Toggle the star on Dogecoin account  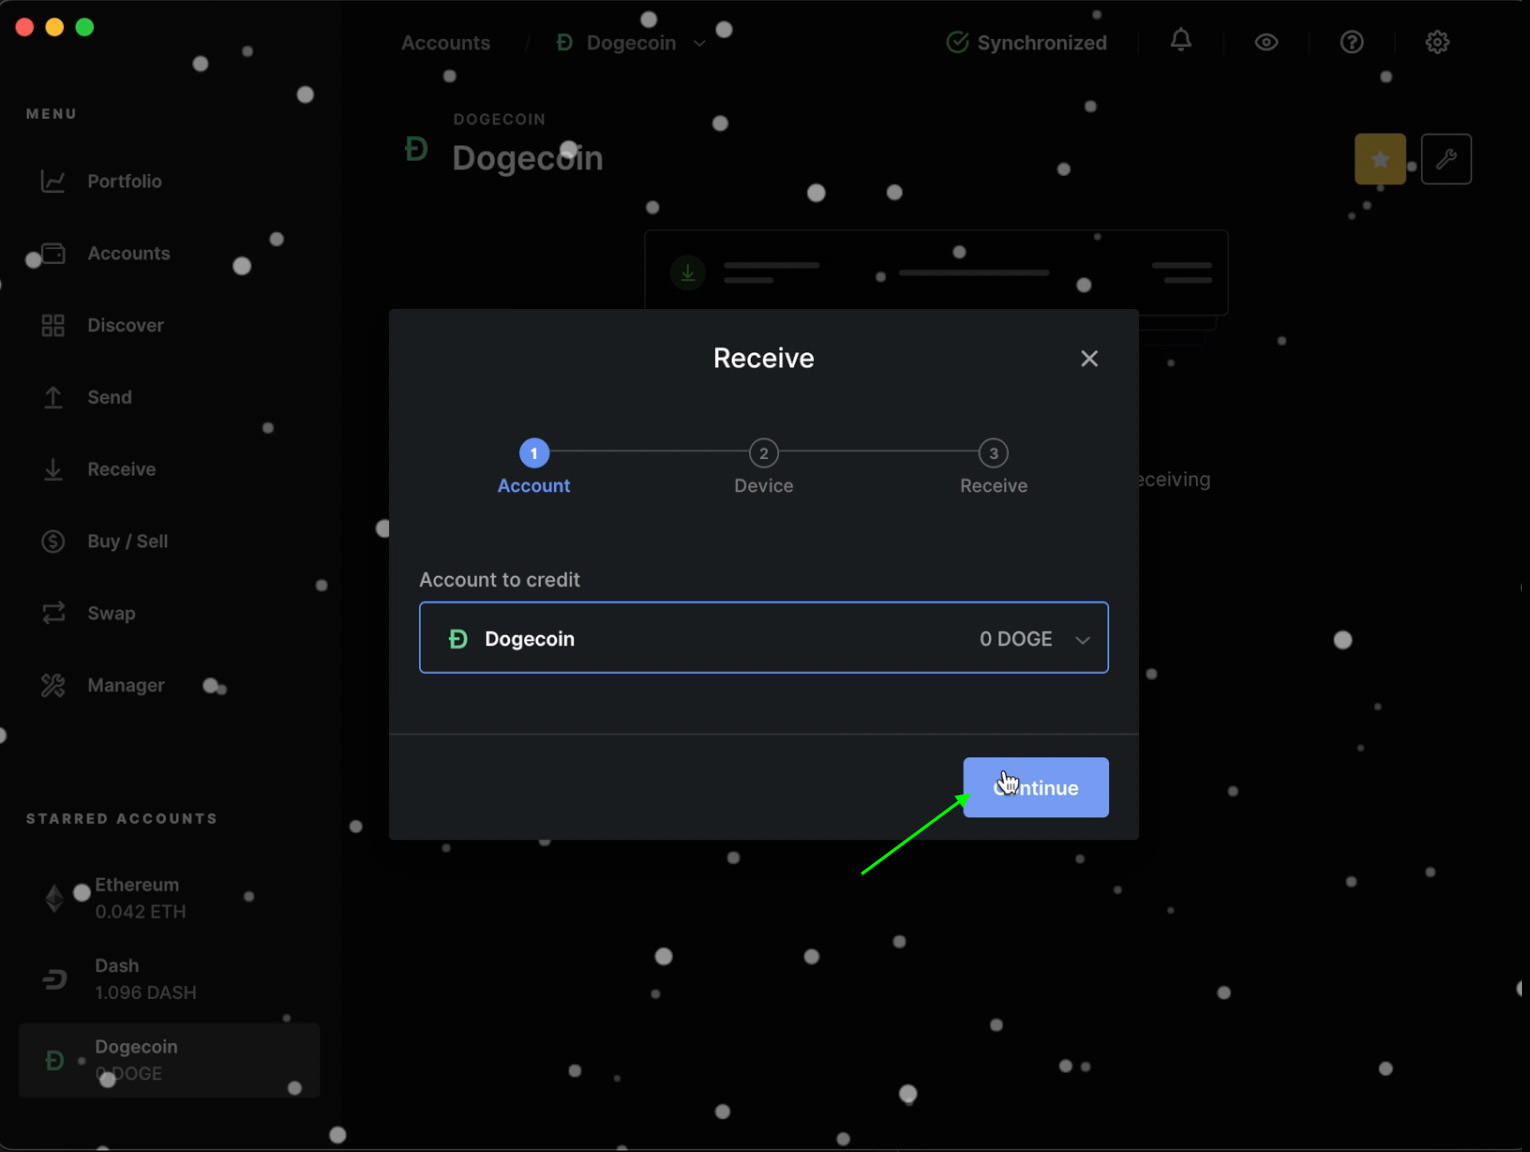pyautogui.click(x=1380, y=159)
